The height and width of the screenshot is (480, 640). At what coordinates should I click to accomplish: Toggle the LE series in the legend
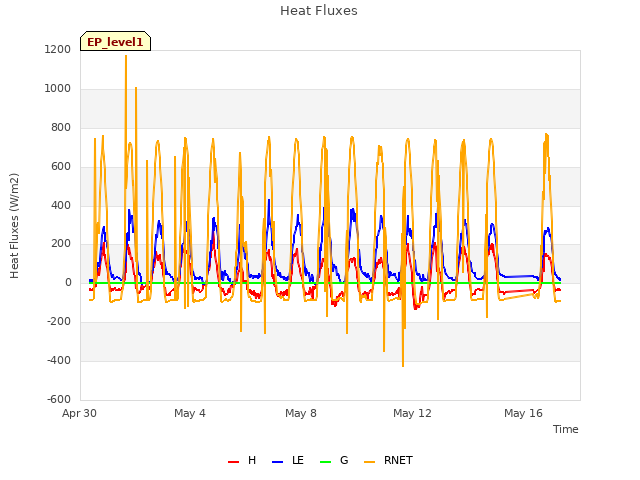288,460
